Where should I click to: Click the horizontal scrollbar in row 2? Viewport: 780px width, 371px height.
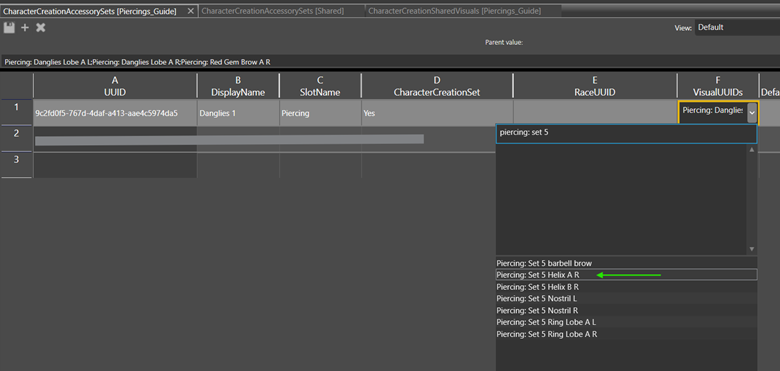click(229, 140)
